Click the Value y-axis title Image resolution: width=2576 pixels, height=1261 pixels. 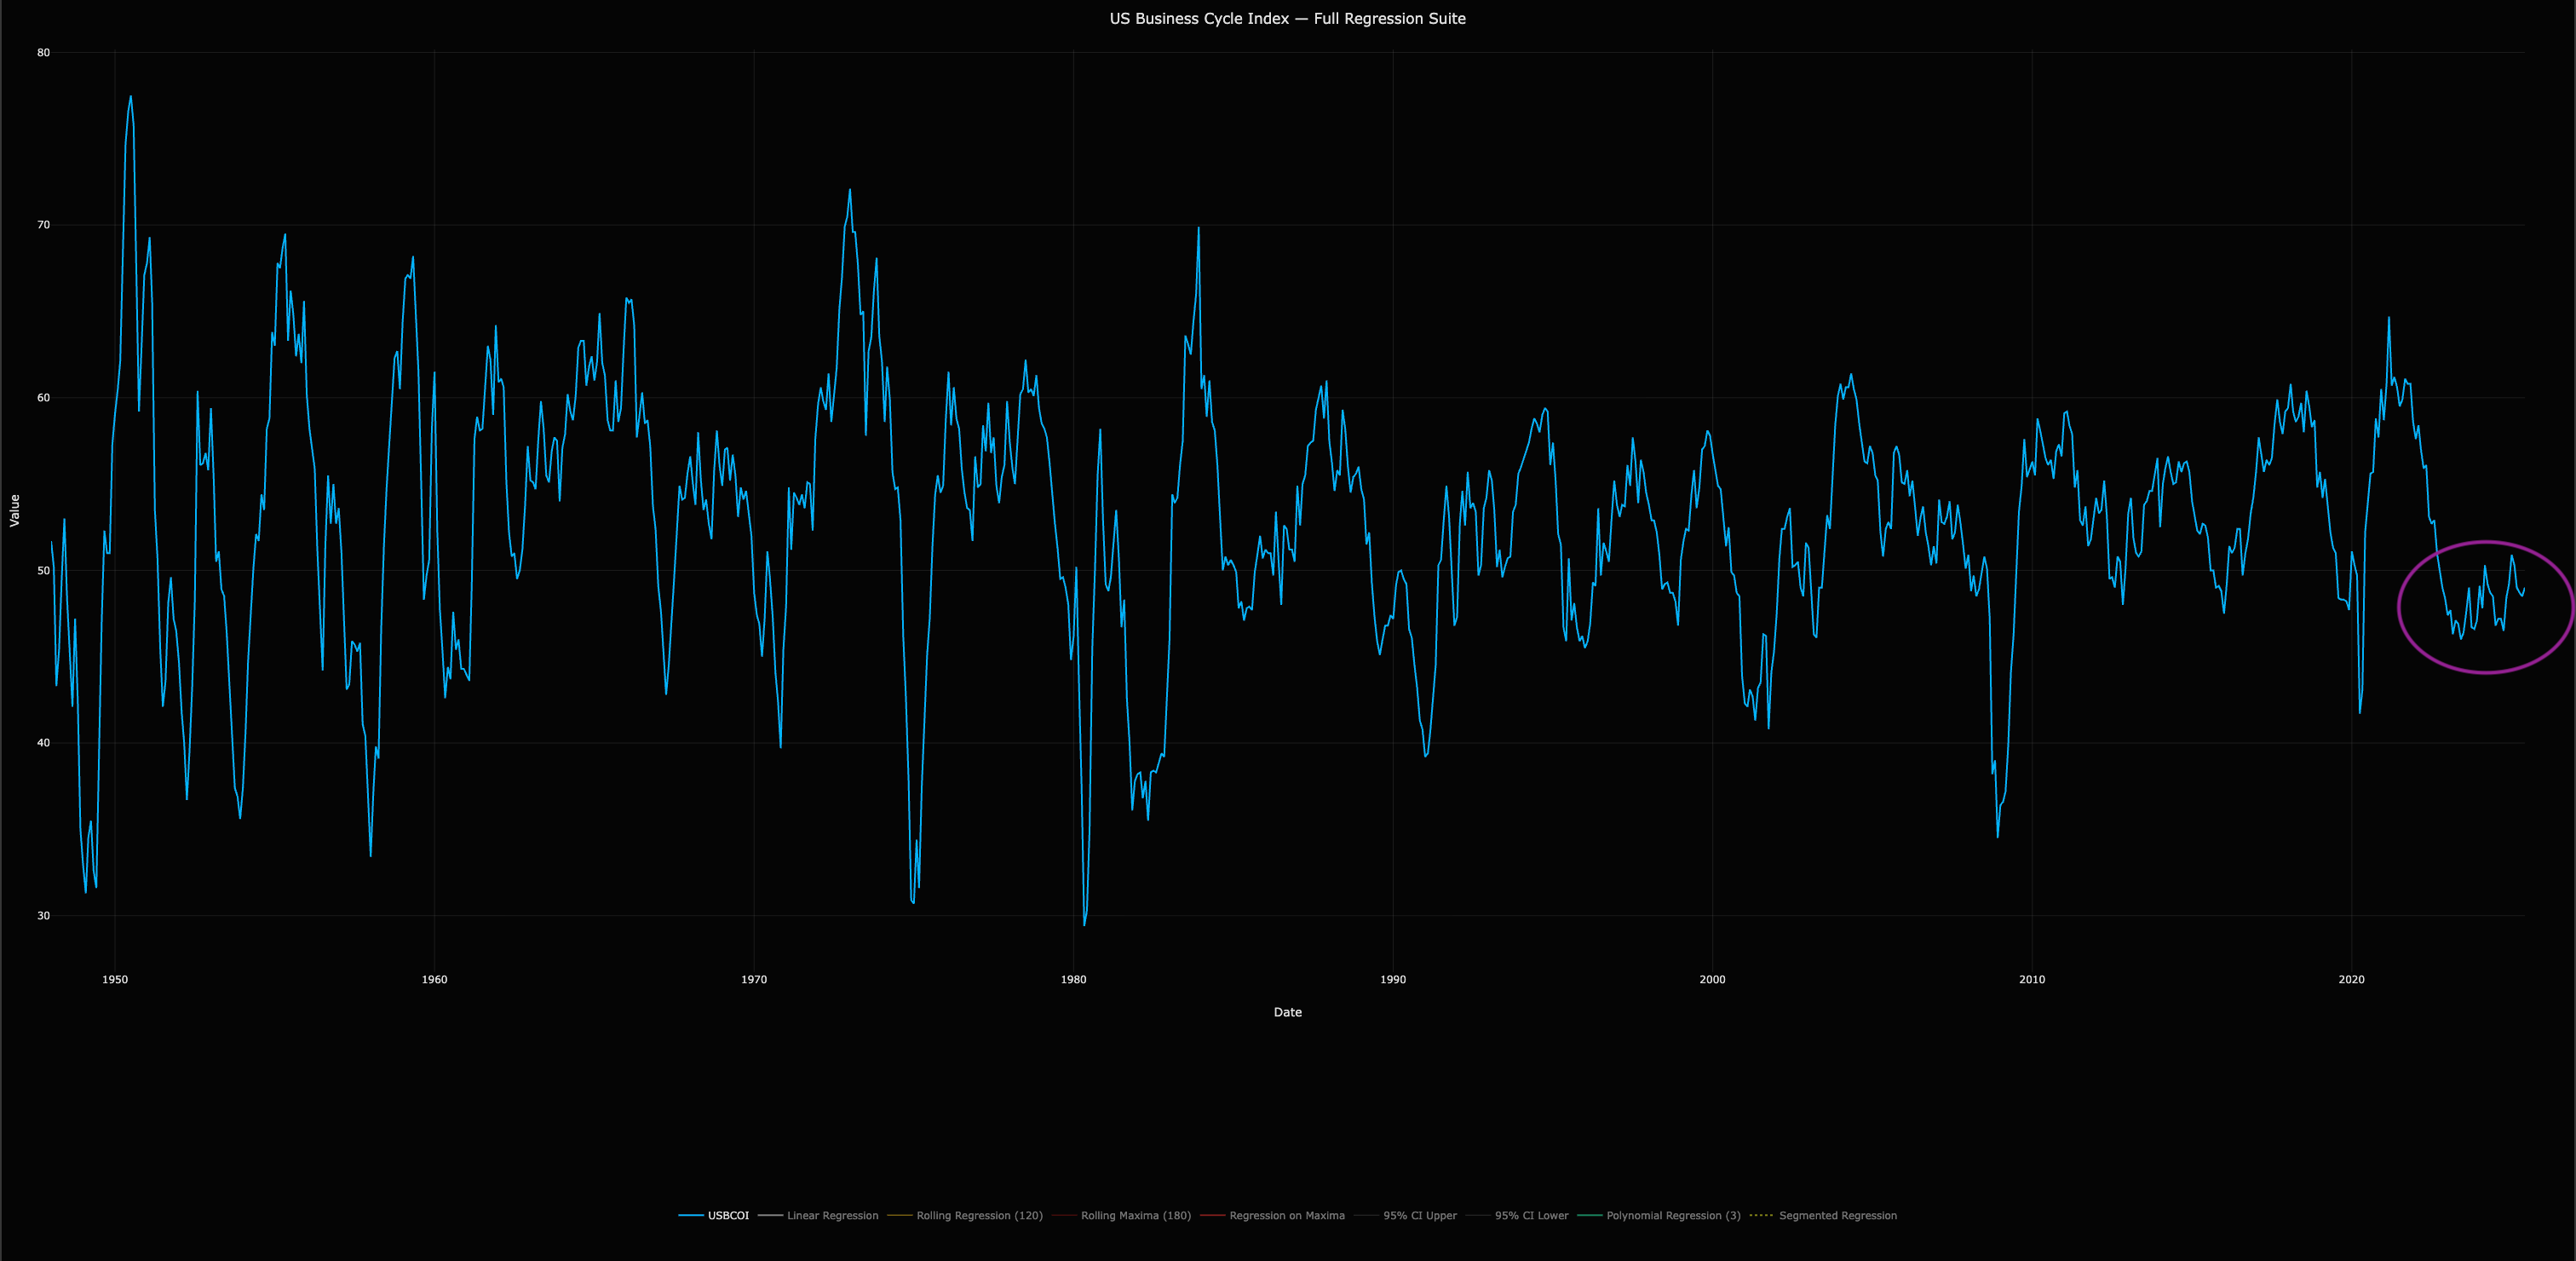pos(14,510)
